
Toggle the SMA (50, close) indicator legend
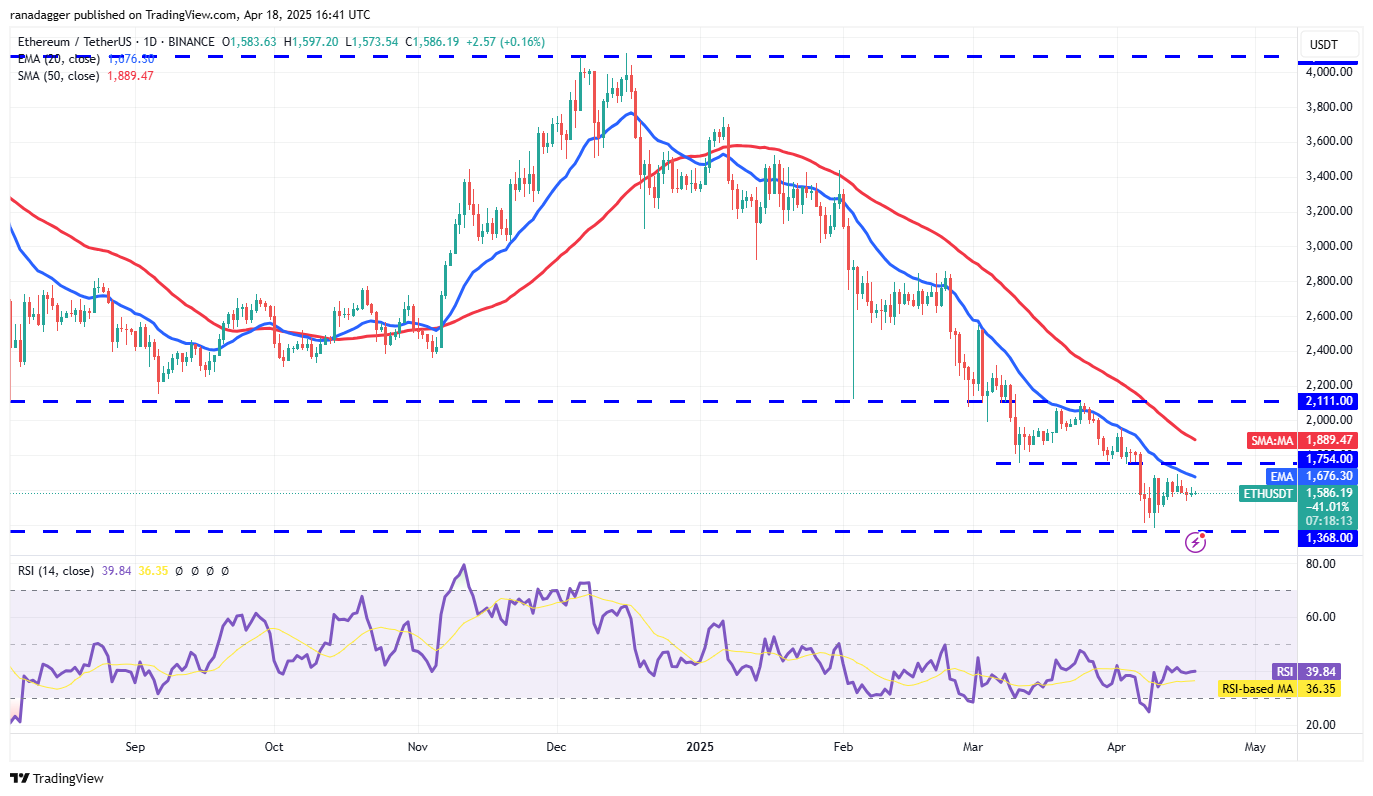60,75
